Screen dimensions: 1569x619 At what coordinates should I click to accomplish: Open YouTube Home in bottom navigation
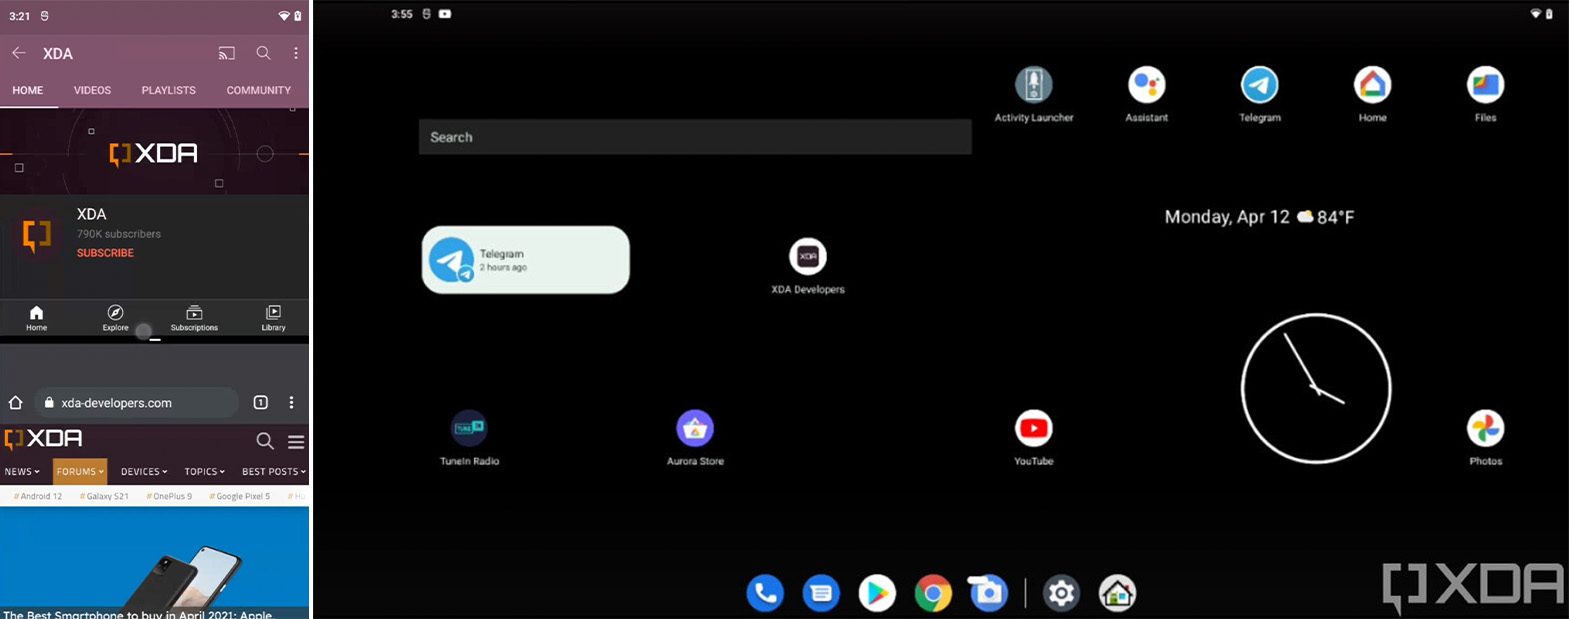36,318
